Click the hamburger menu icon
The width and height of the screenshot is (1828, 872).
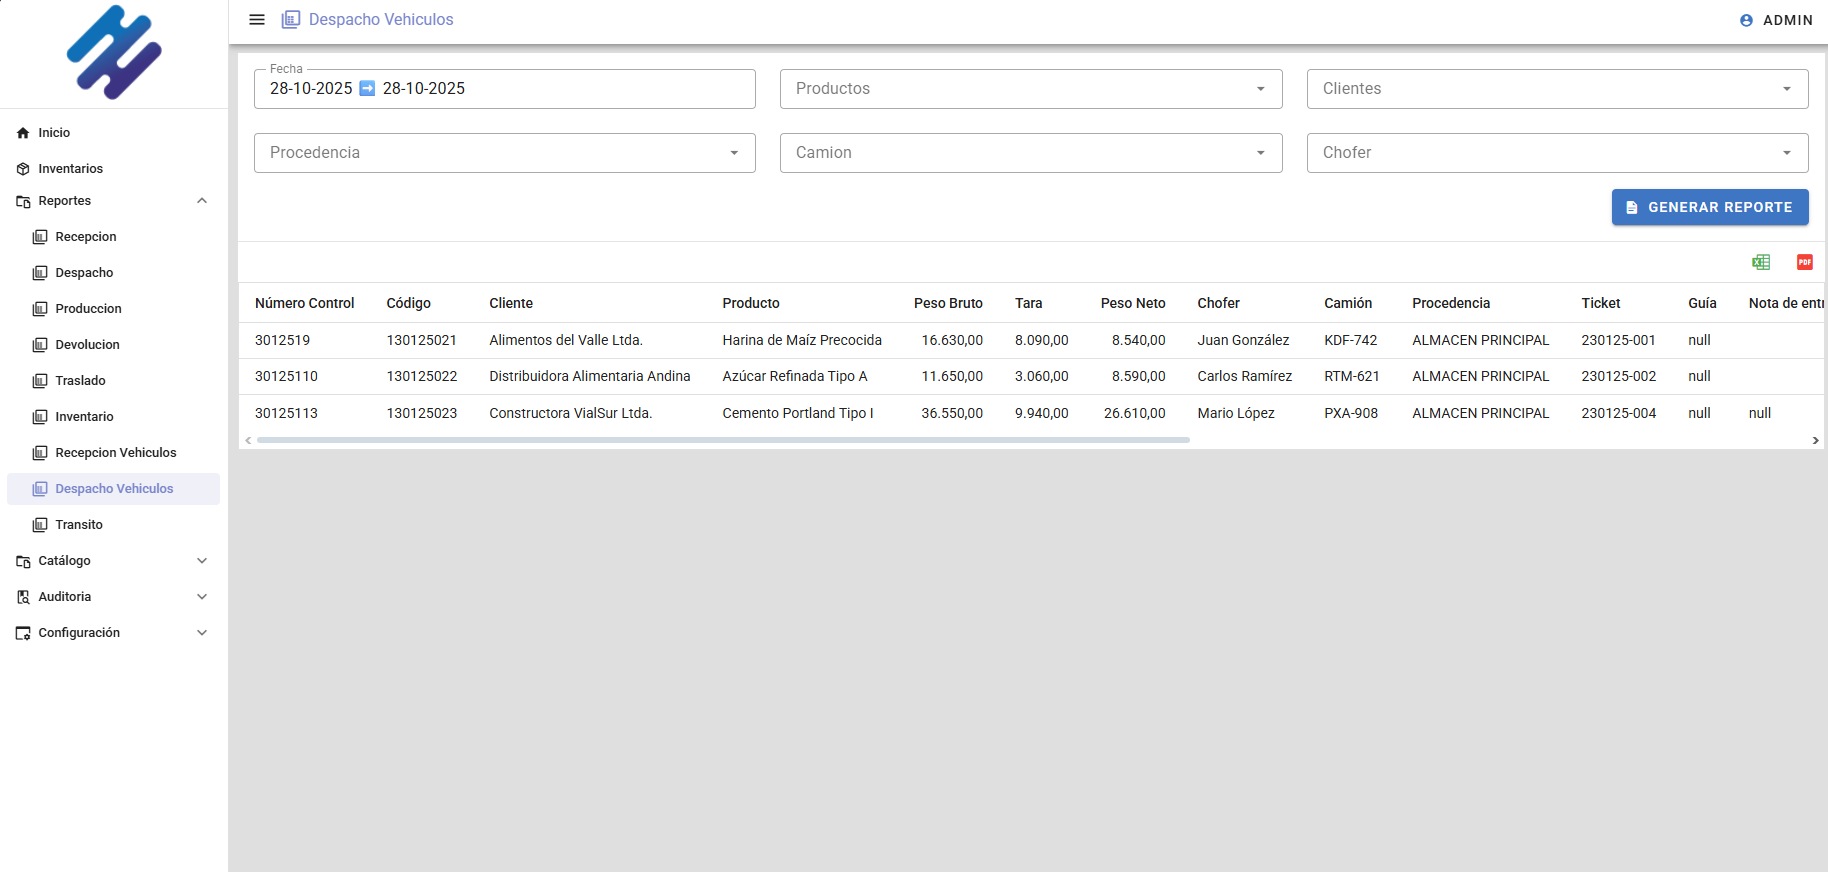257,20
